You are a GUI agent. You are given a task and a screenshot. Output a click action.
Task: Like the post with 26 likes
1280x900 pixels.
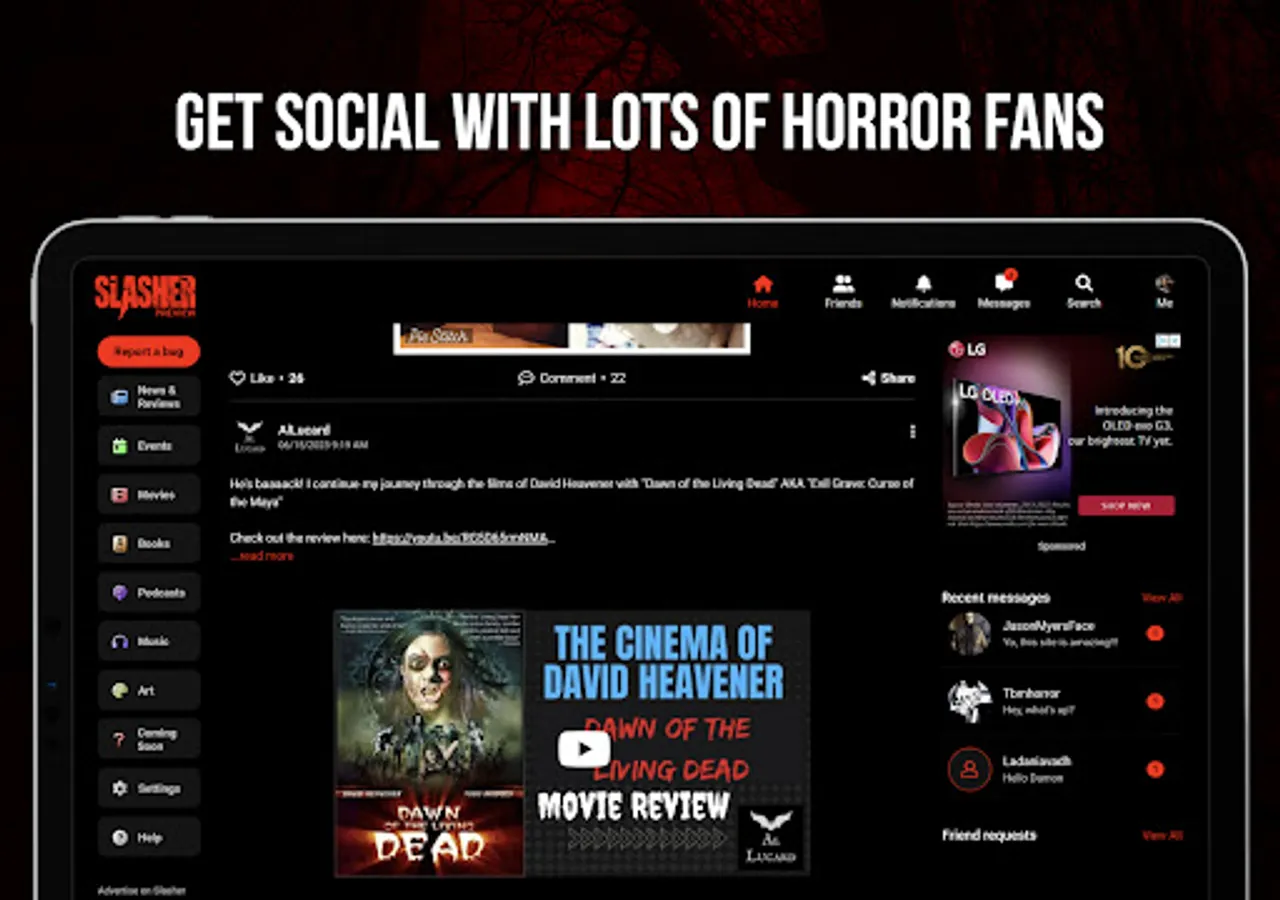(266, 378)
